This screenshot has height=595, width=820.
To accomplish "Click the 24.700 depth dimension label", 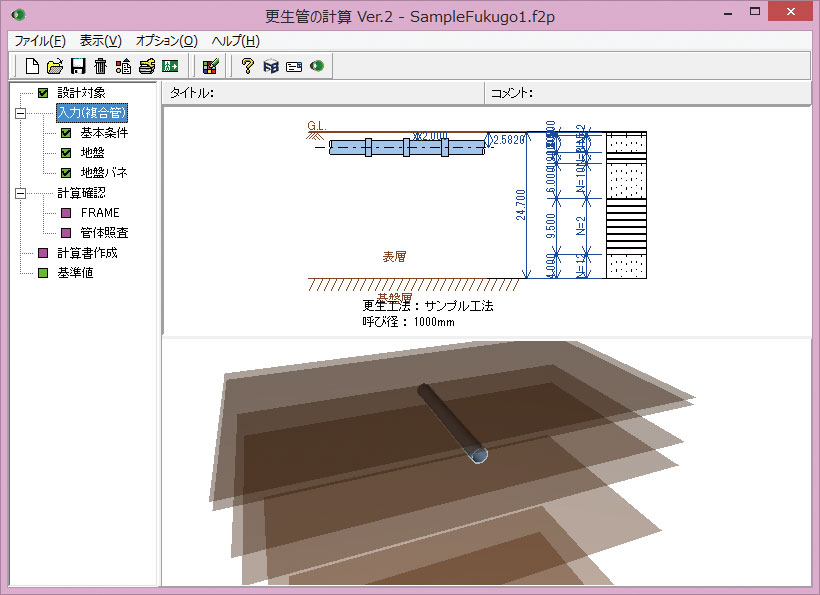I will coord(520,205).
